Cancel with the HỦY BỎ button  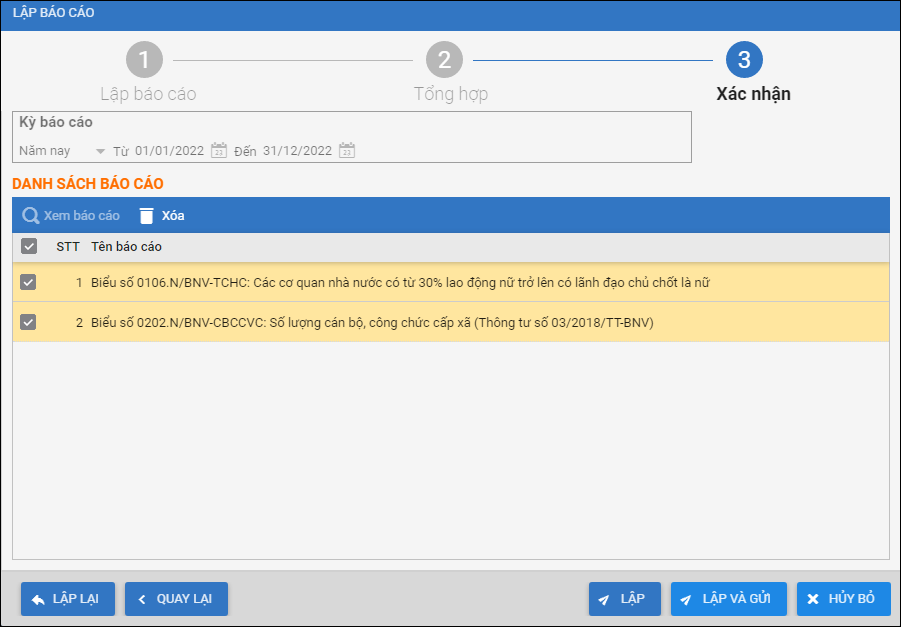click(x=843, y=599)
